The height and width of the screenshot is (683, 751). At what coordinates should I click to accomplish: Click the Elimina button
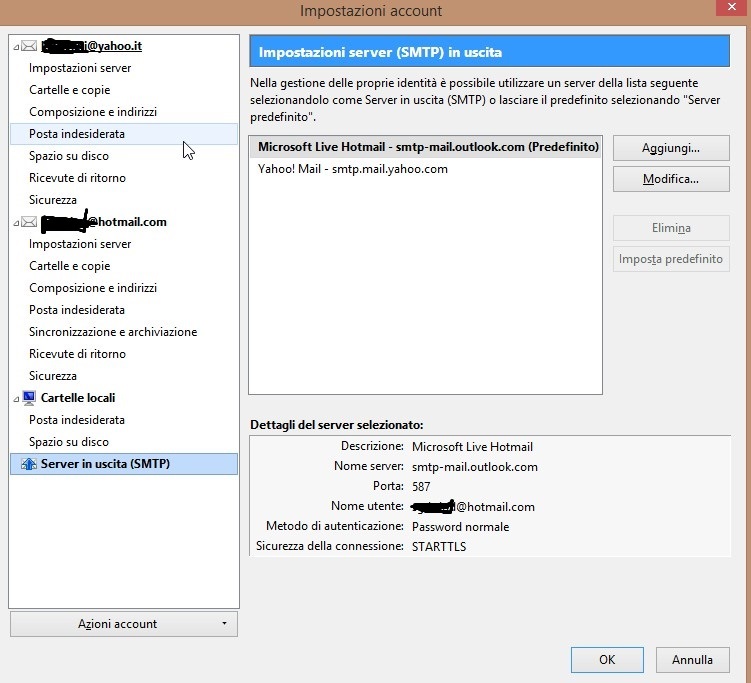tap(671, 228)
